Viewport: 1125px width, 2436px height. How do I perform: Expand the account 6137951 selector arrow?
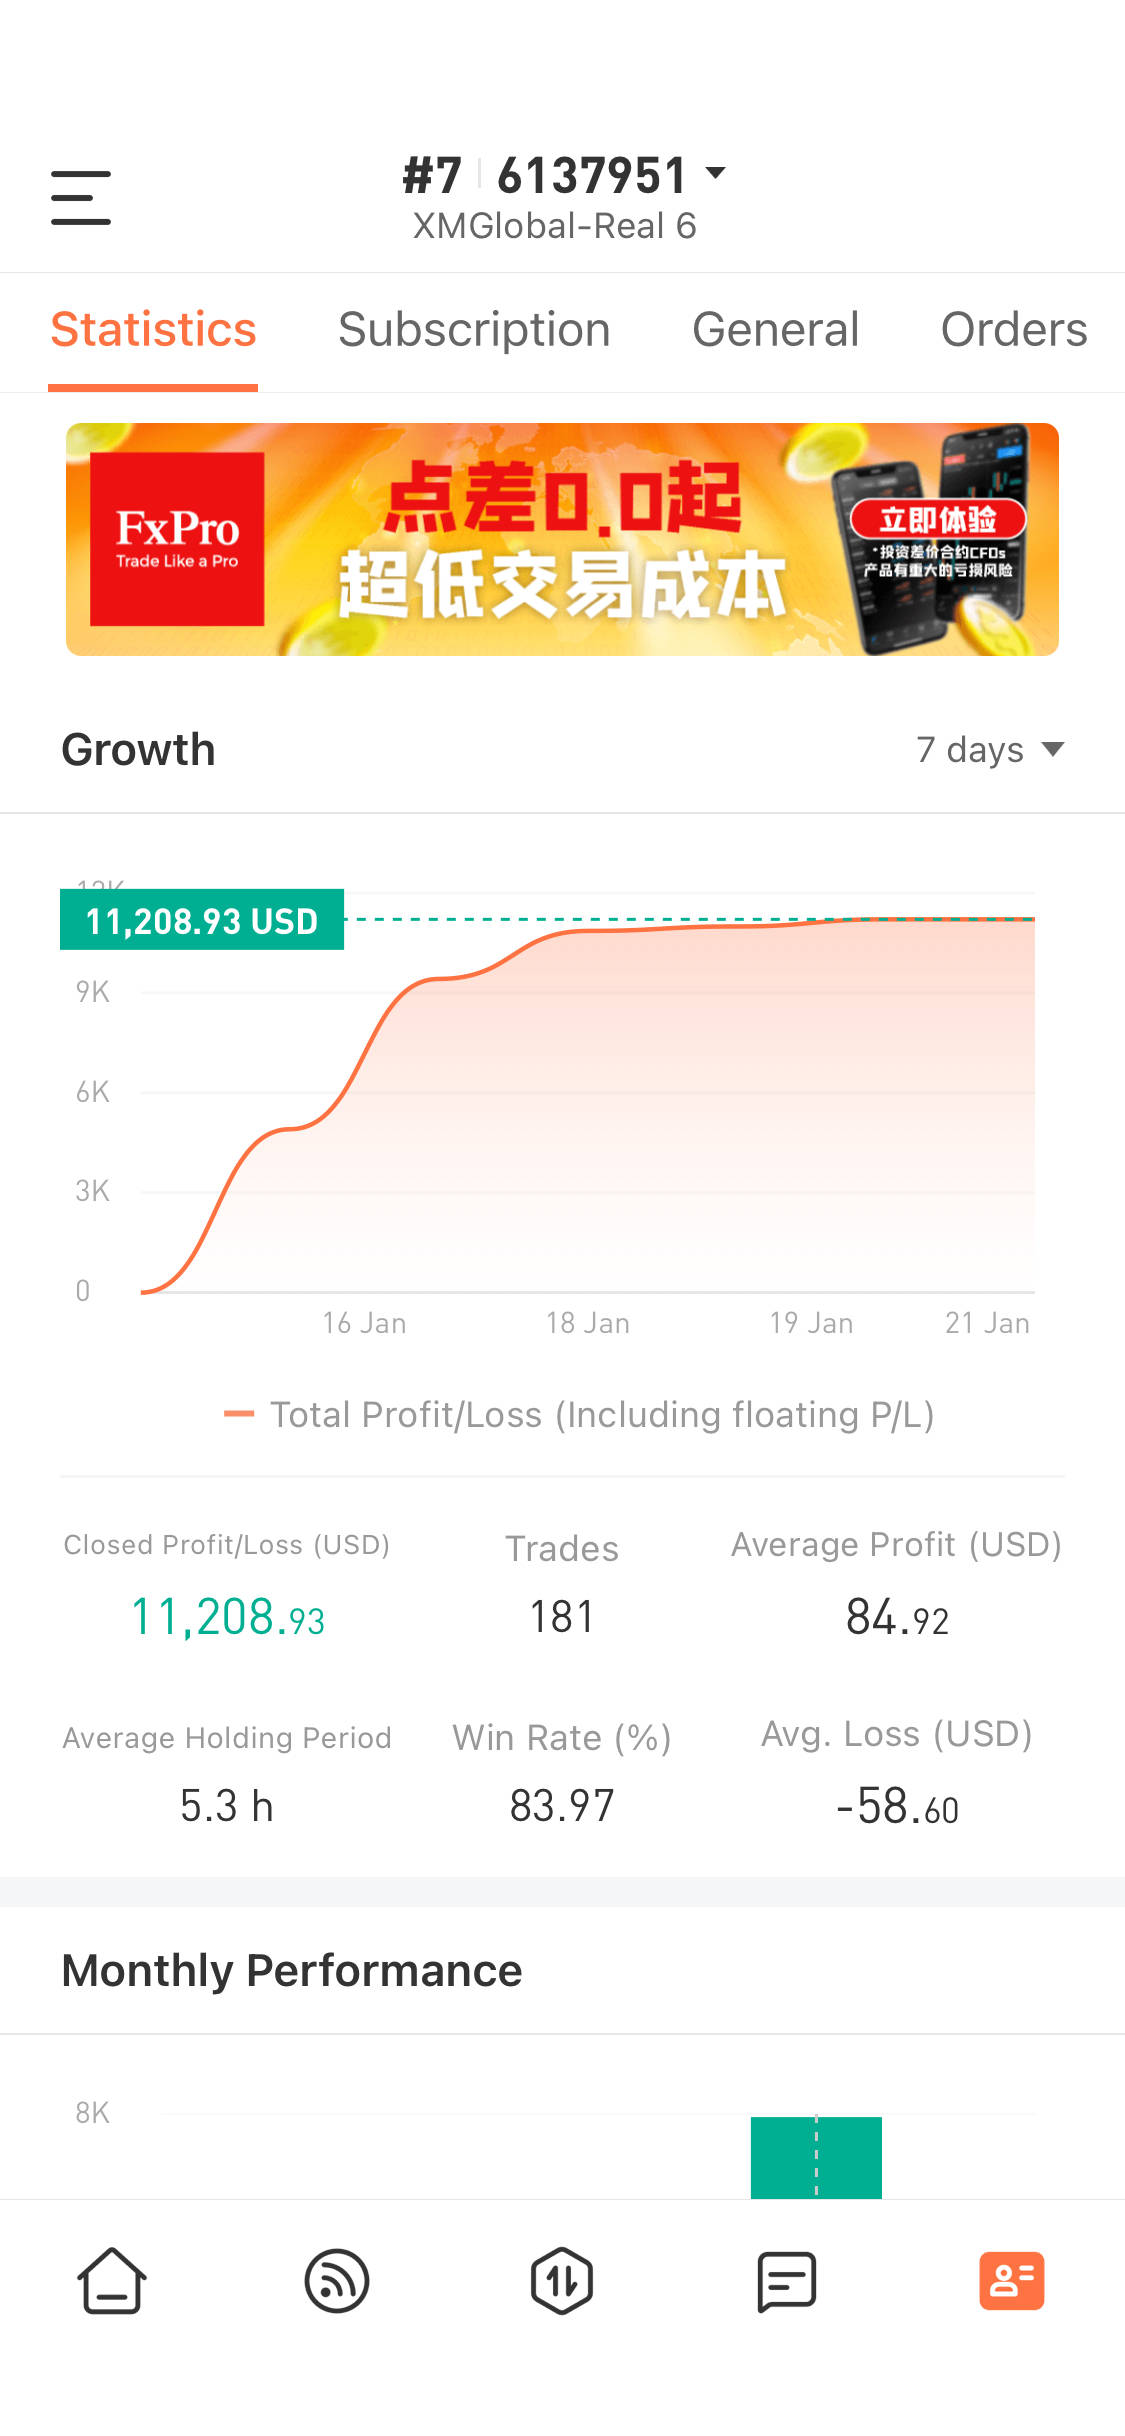tap(715, 173)
